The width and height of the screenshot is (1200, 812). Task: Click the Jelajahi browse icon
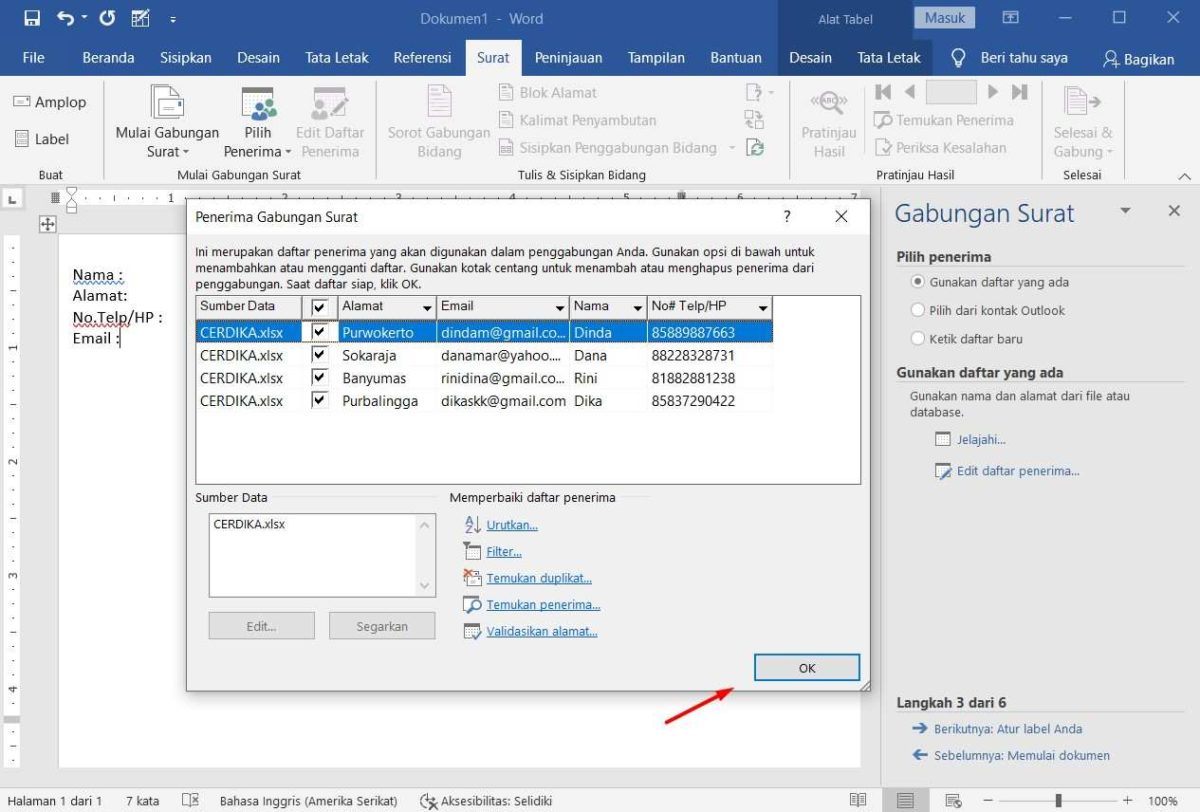tap(943, 439)
